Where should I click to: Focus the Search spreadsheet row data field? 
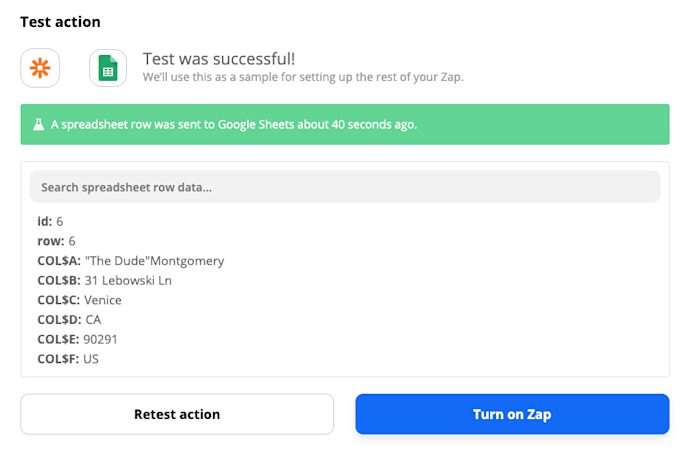click(x=344, y=187)
